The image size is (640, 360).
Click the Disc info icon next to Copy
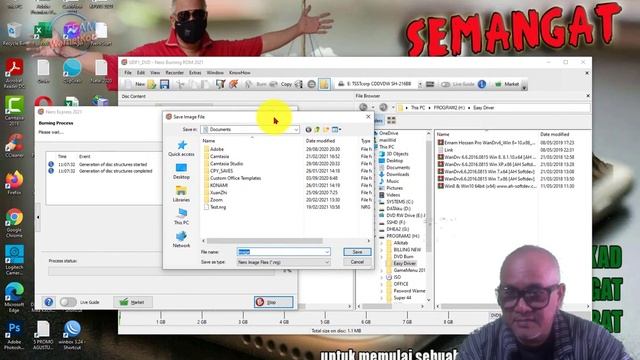(x=299, y=84)
